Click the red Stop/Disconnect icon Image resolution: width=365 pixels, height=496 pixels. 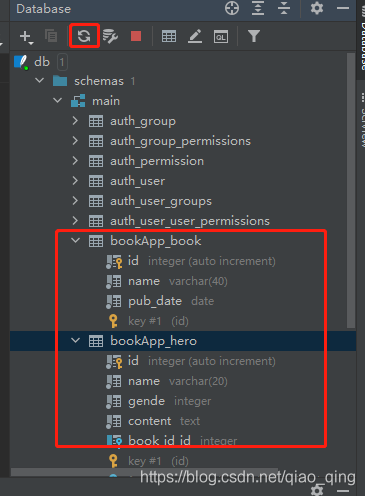click(136, 36)
